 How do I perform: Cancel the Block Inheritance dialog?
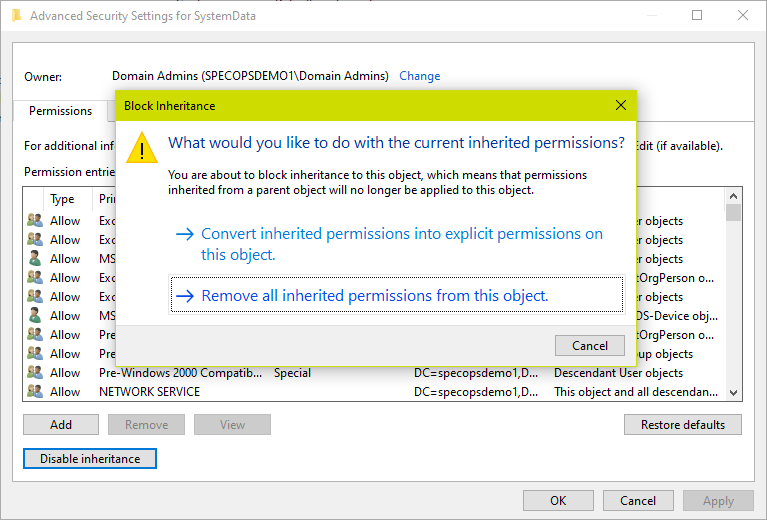589,345
